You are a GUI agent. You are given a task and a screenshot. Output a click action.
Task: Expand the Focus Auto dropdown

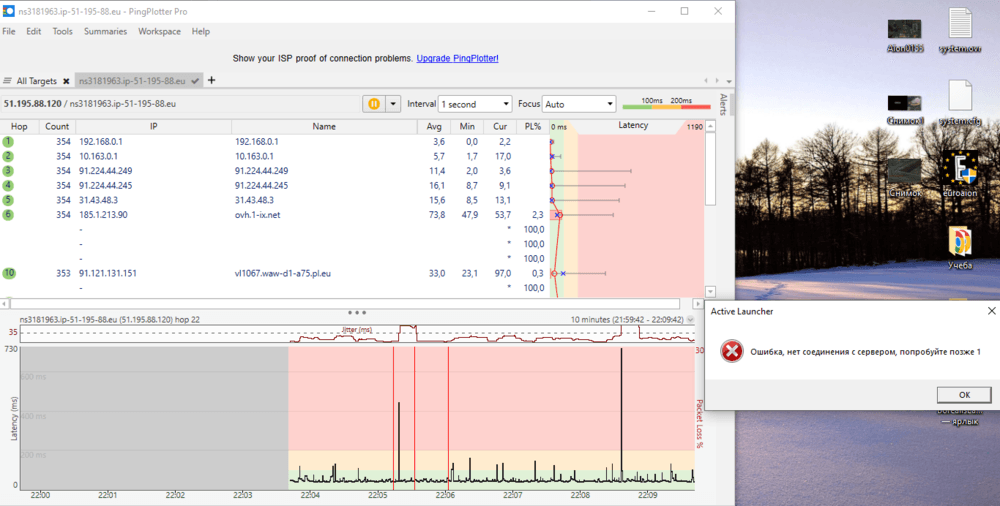580,104
